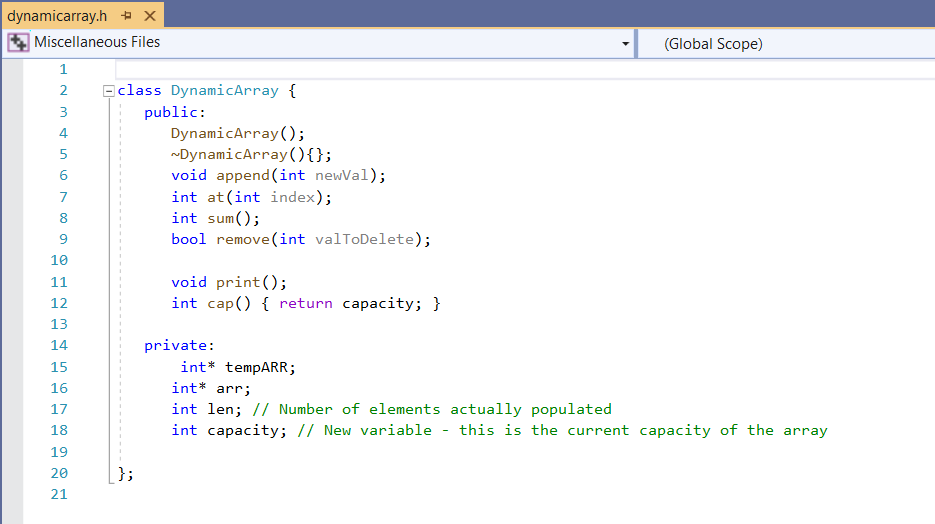Open the Miscellaneous Files dropdown arrow
The image size is (935, 524).
tap(625, 44)
